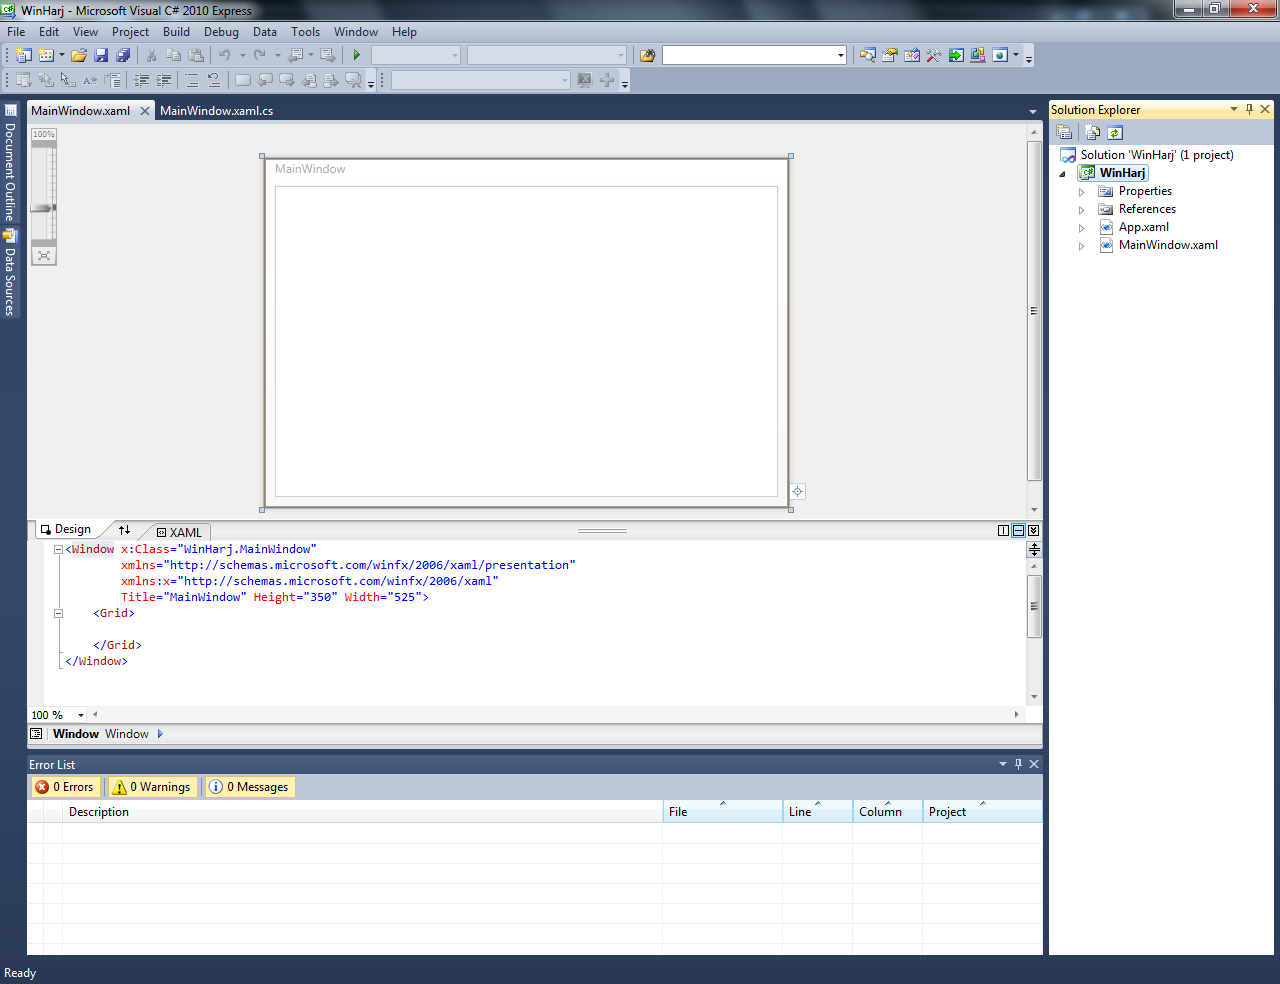Open Solution Explorer via toolbar icon
The image size is (1280, 984).
coord(868,55)
